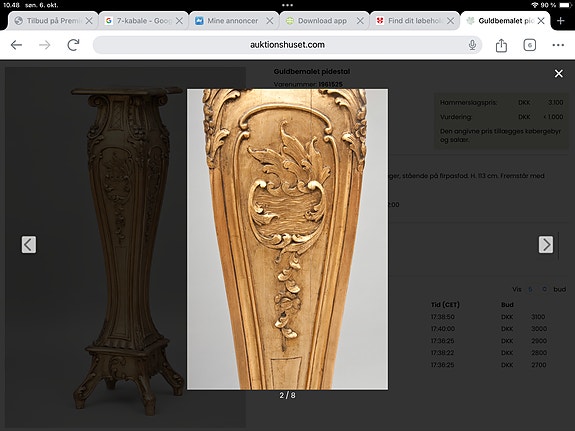Close the image lightbox overlay

(558, 74)
